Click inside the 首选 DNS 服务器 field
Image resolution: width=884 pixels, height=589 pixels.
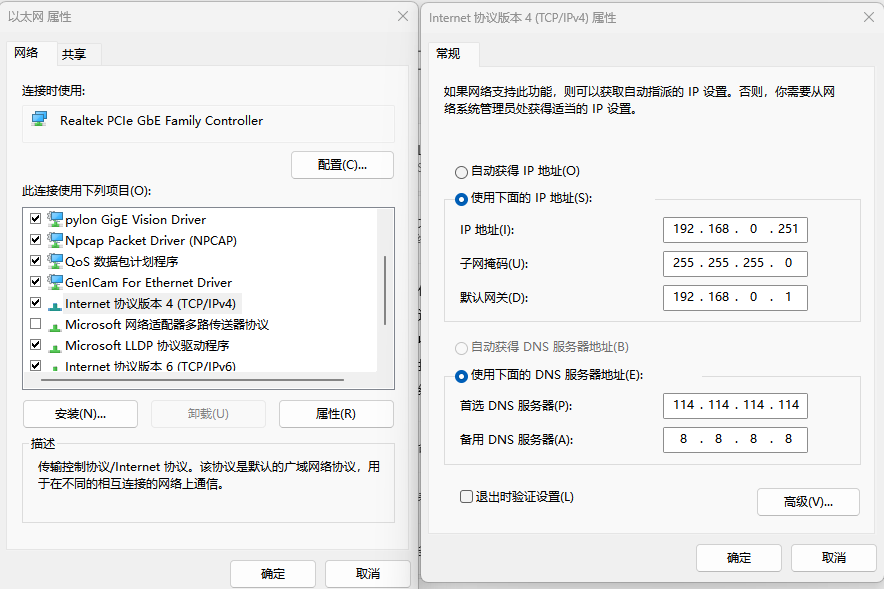click(x=735, y=406)
